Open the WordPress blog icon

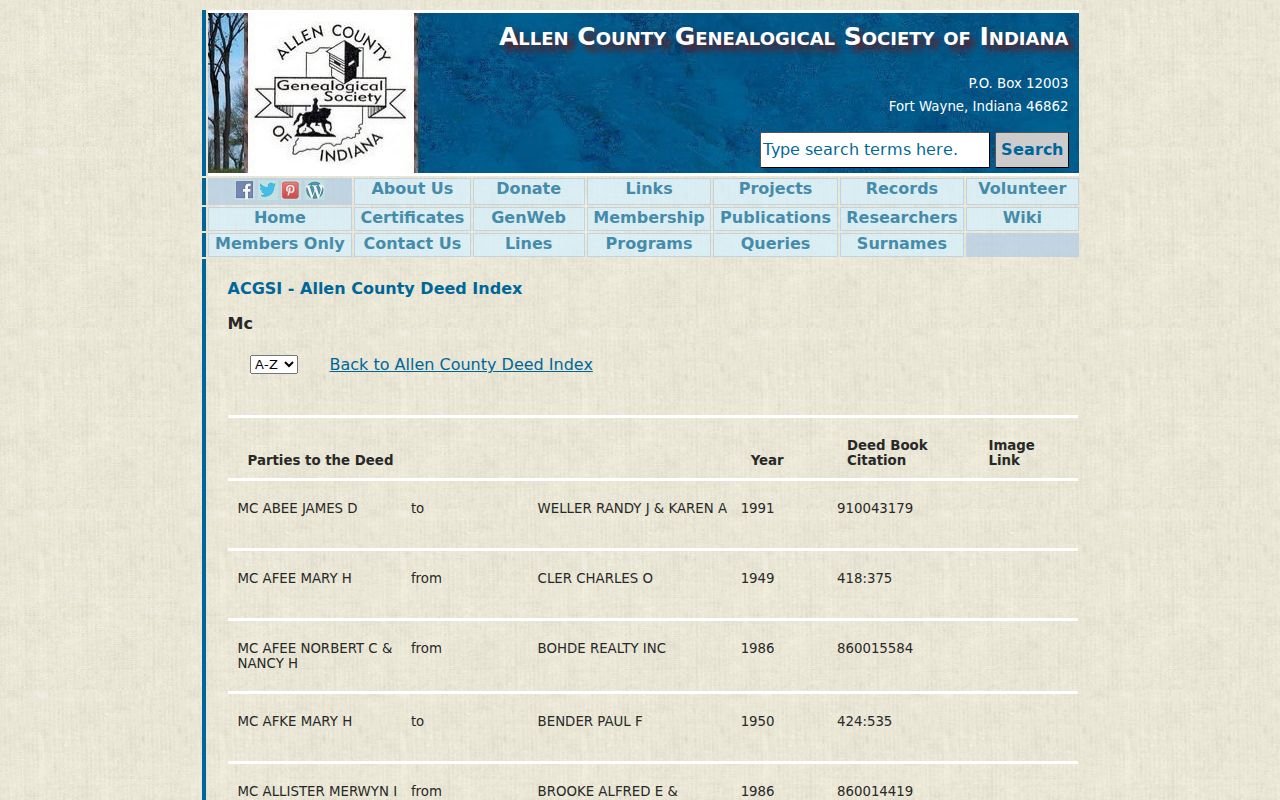click(x=315, y=190)
